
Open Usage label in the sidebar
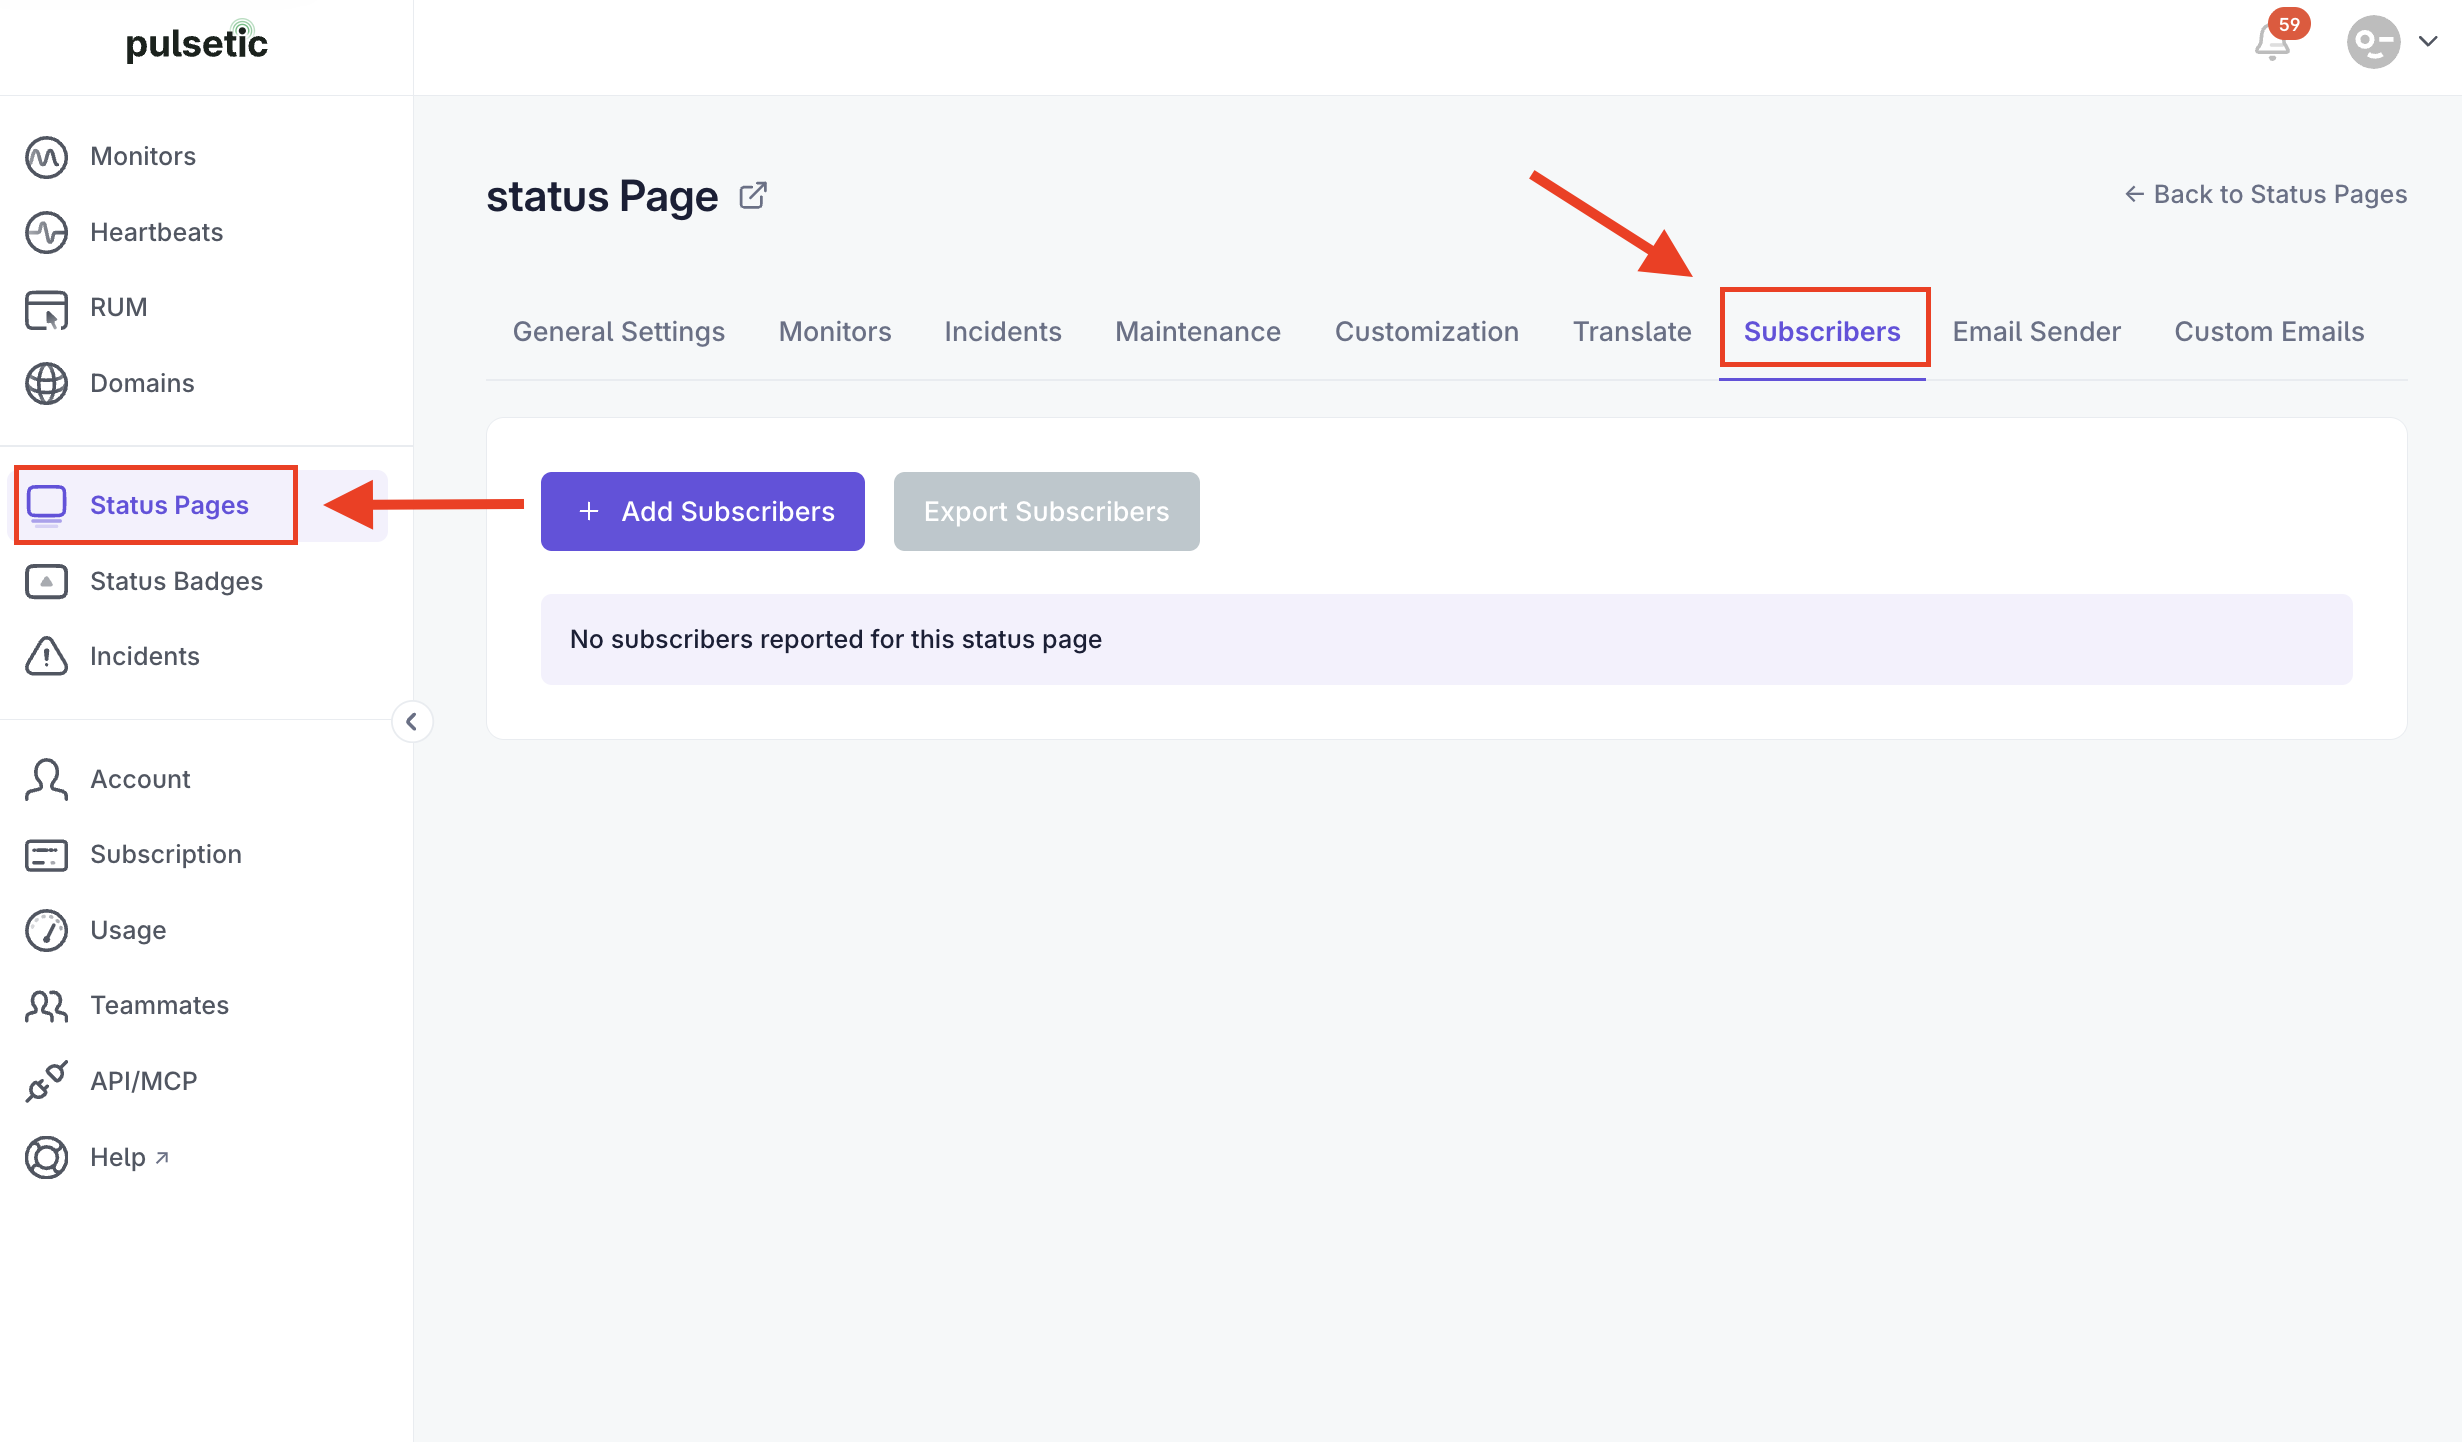tap(128, 930)
